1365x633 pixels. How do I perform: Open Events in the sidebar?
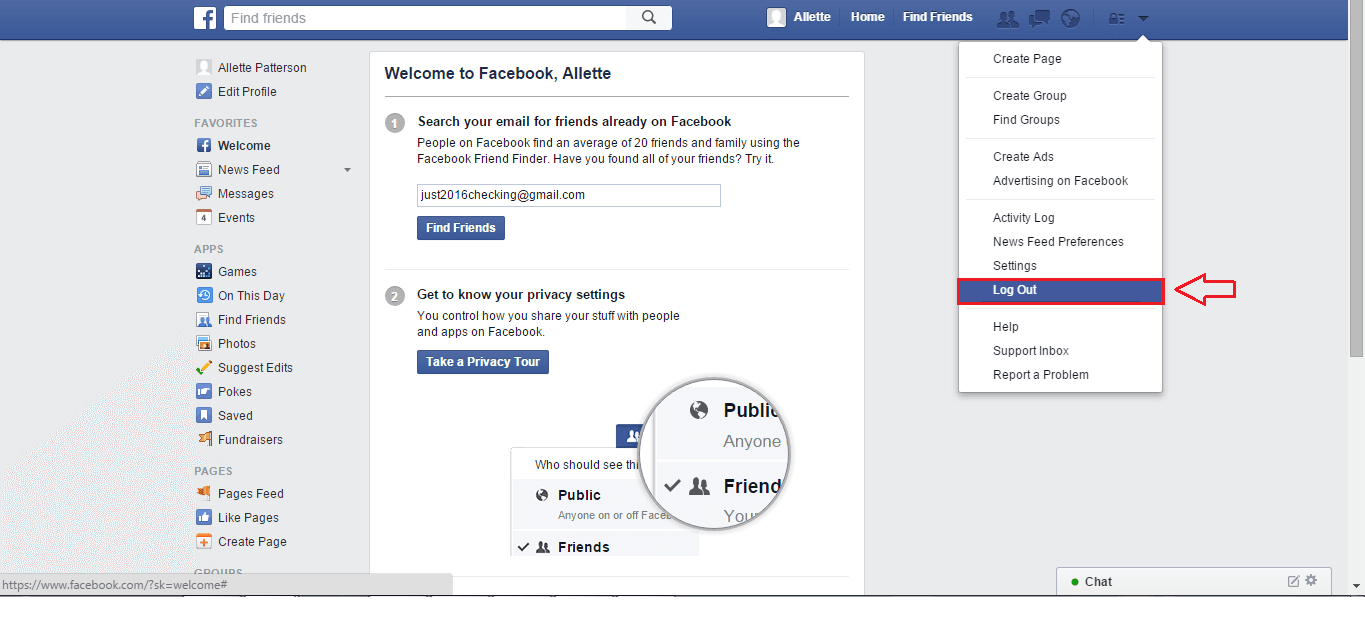coord(236,218)
